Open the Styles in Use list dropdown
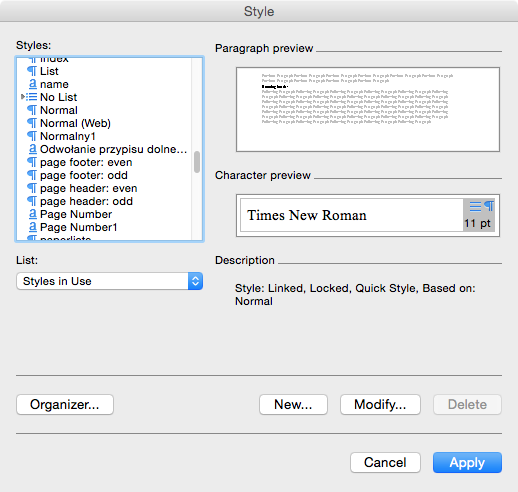Screen dimensions: 518x492 109,281
